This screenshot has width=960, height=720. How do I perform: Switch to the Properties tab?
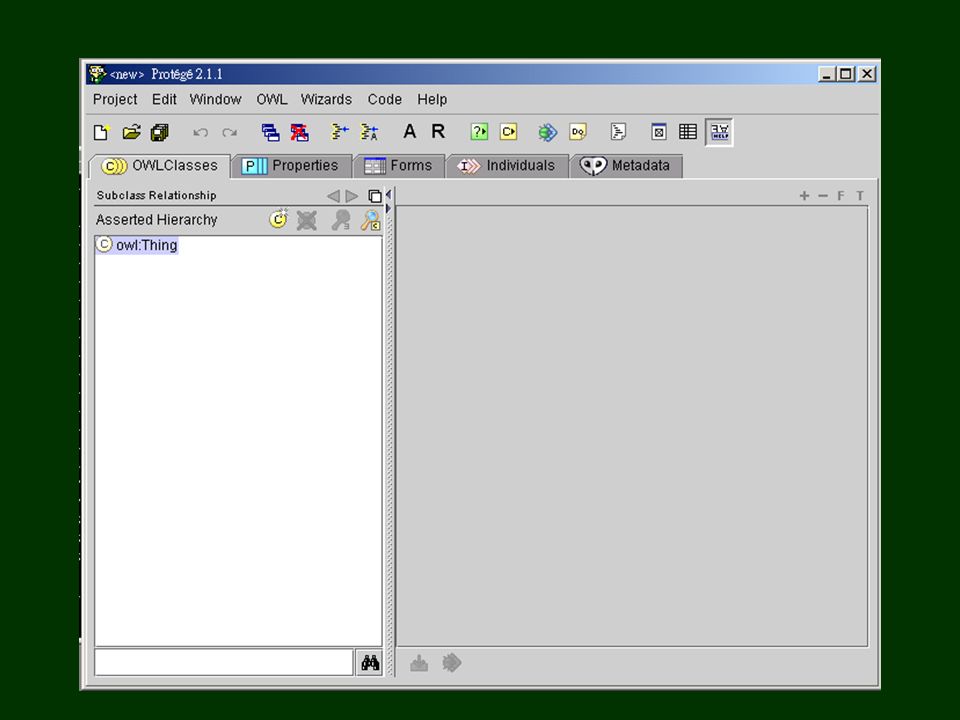point(292,166)
